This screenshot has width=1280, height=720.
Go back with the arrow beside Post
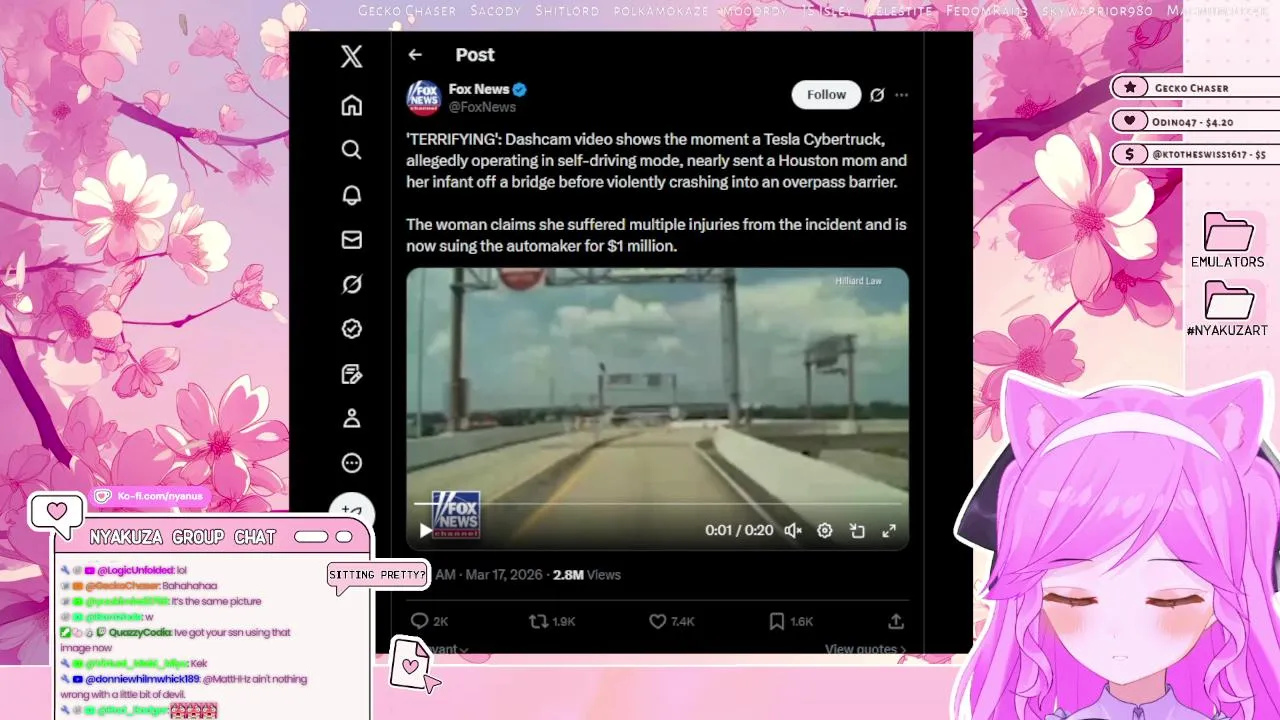(x=415, y=55)
